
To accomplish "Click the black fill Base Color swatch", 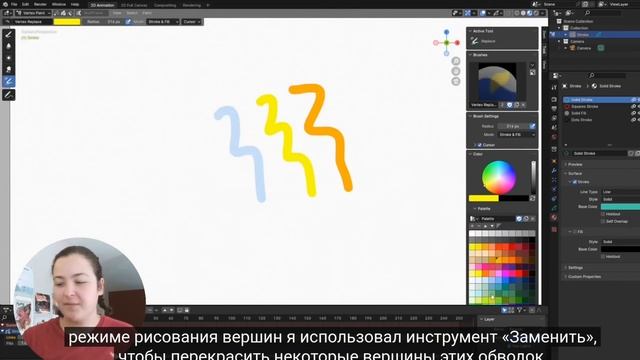I will (x=620, y=249).
